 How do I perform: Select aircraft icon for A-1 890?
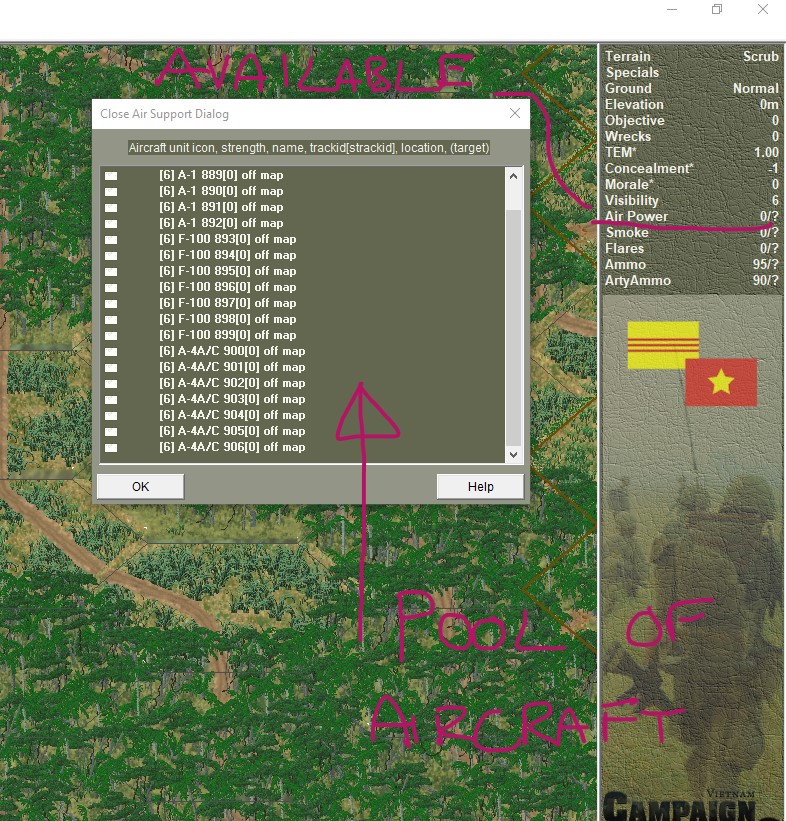(111, 192)
